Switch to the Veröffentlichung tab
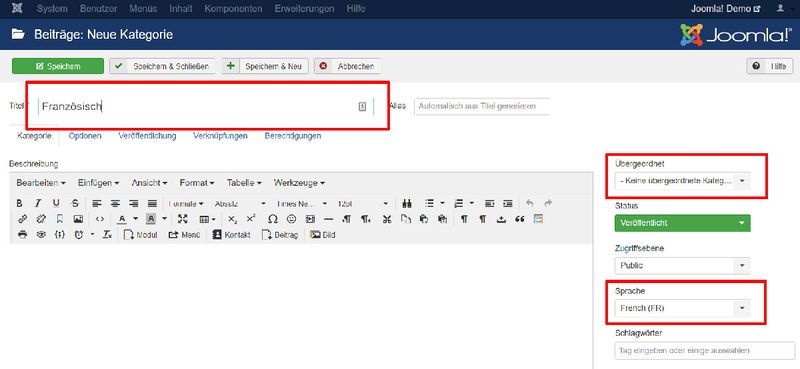 pyautogui.click(x=147, y=136)
